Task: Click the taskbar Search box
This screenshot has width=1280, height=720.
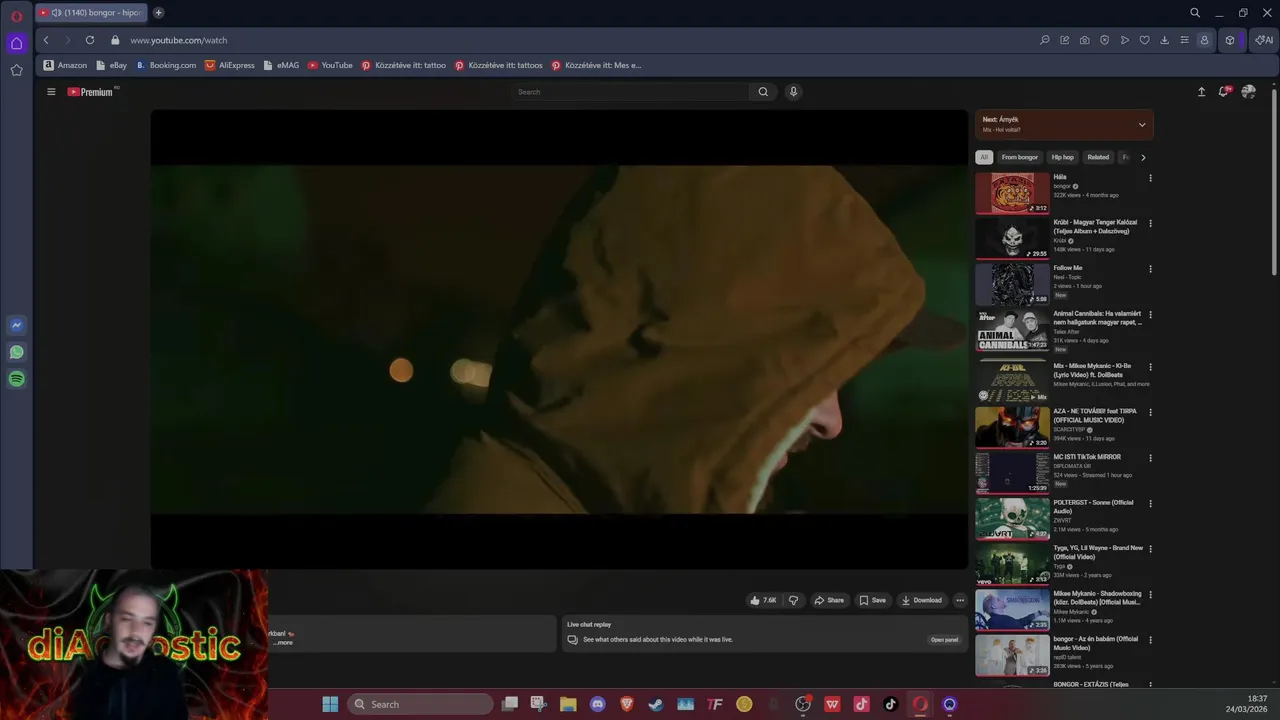Action: coord(421,704)
